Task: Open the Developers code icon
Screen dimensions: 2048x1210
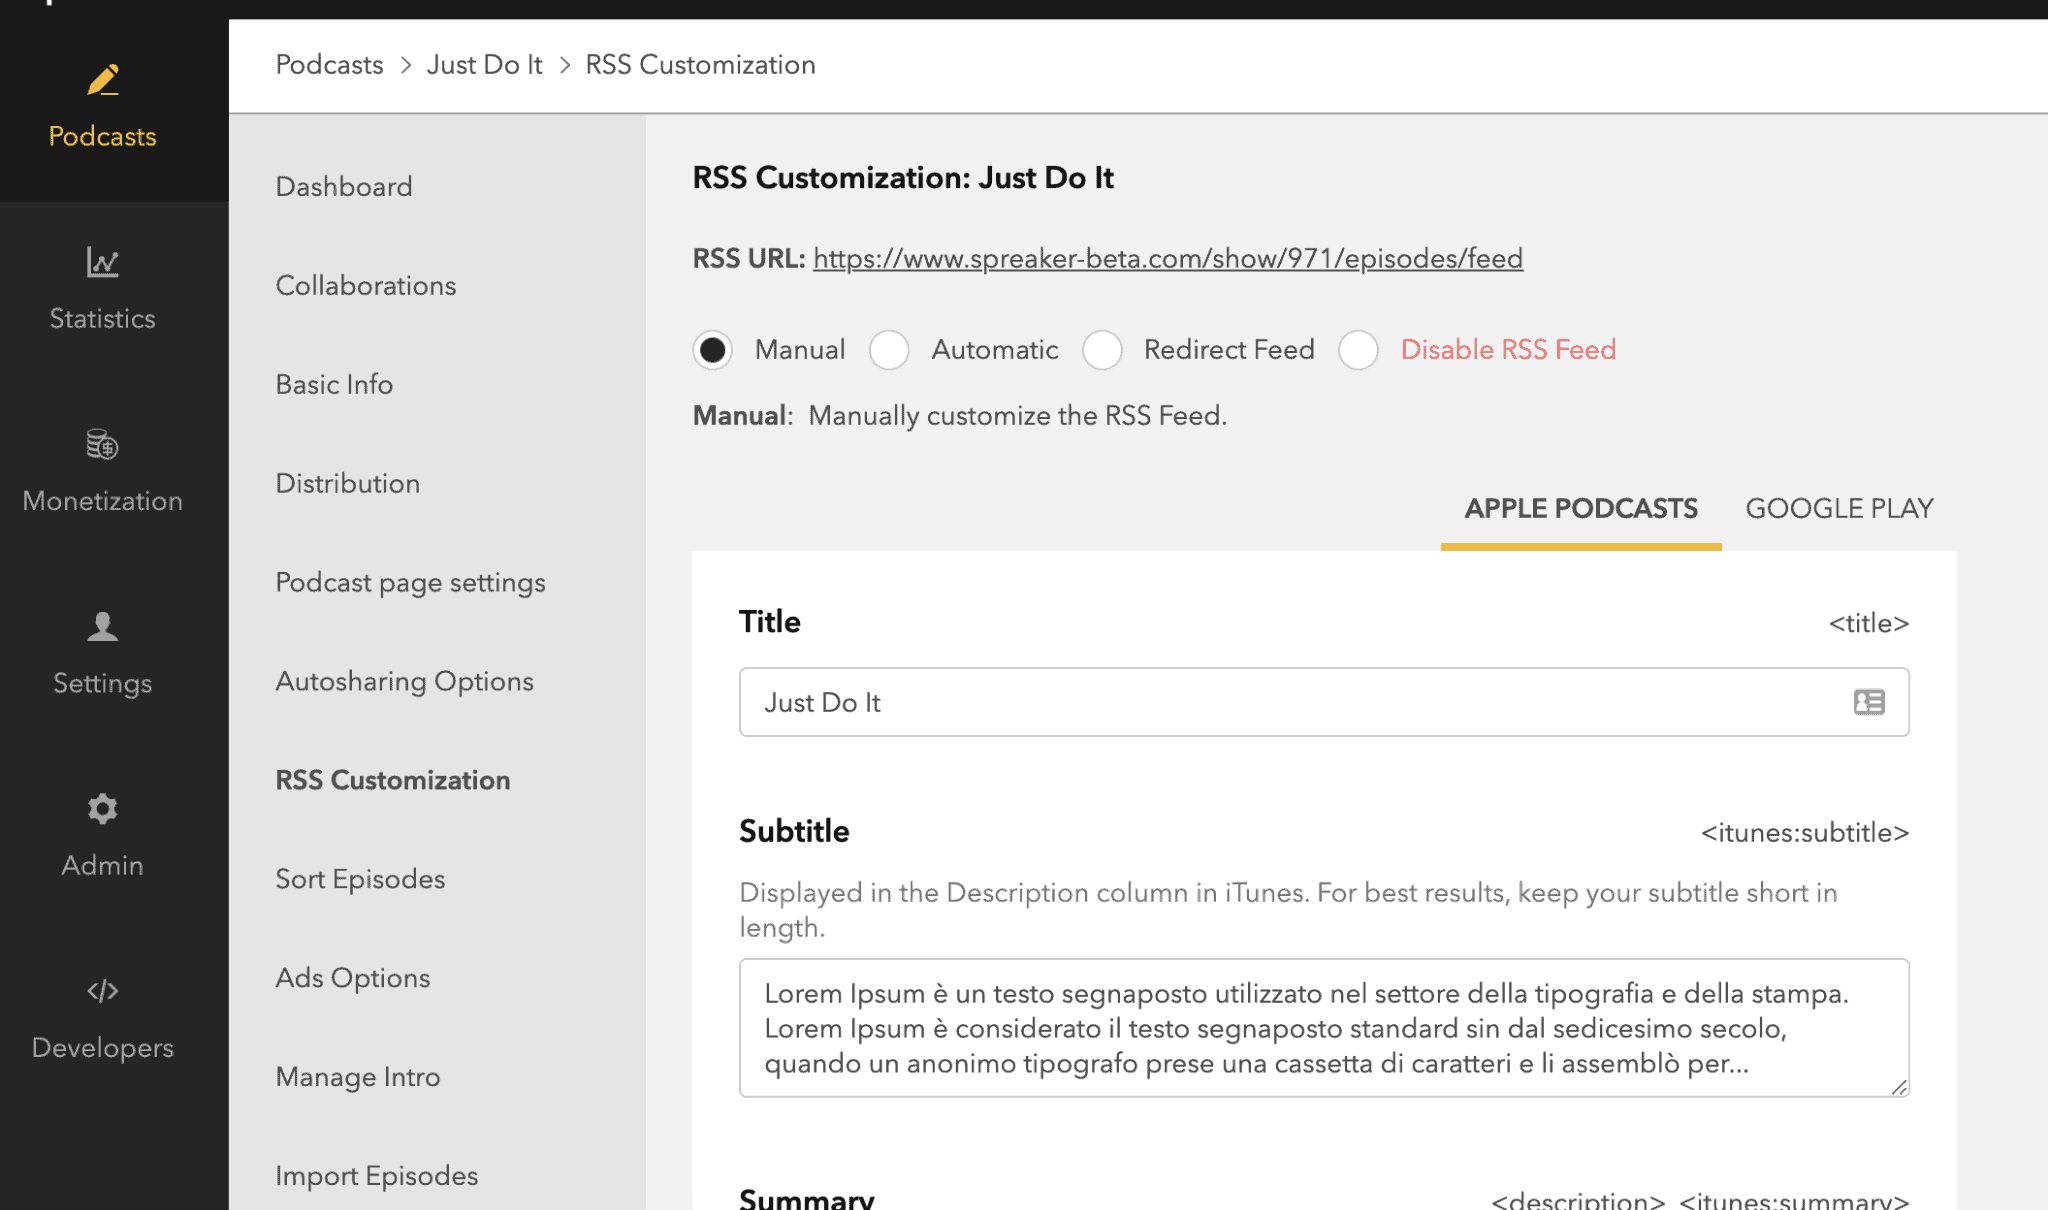Action: coord(103,991)
